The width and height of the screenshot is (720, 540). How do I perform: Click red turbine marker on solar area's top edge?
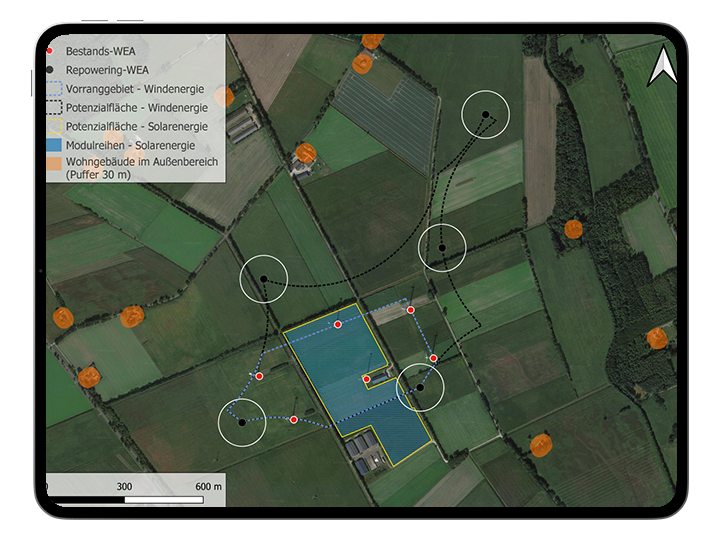338,325
